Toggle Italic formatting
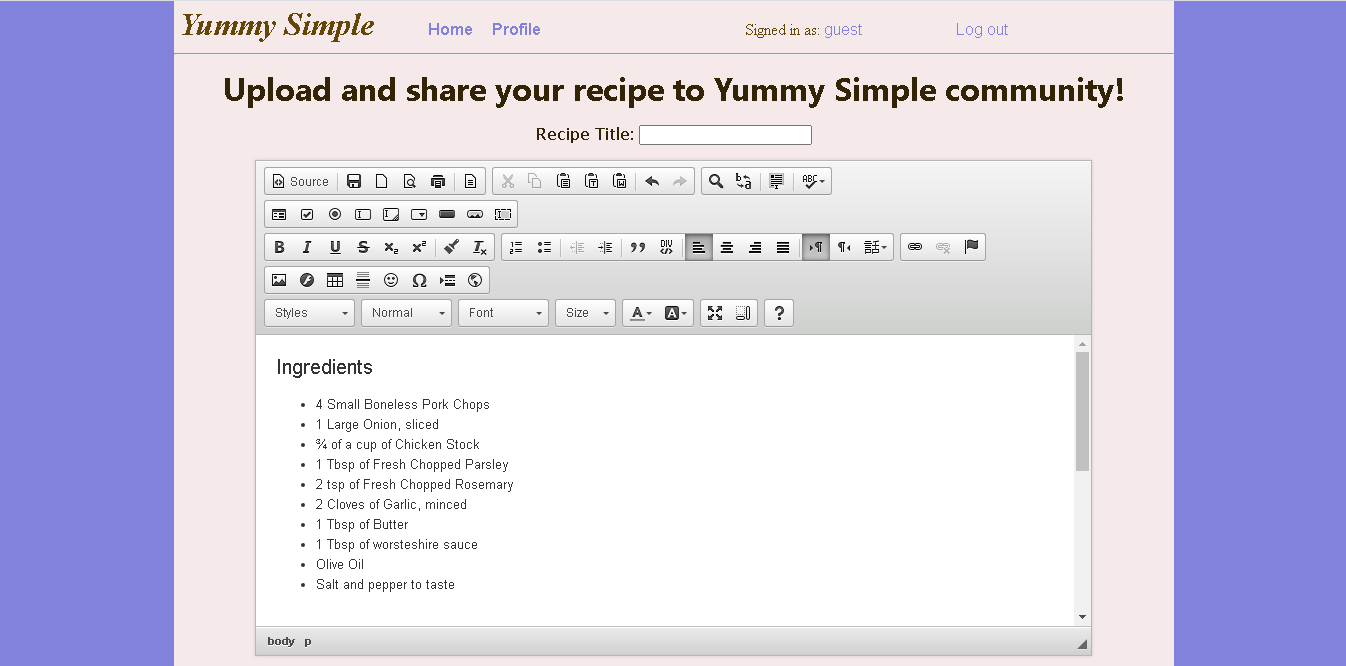This screenshot has height=666, width=1346. tap(307, 247)
